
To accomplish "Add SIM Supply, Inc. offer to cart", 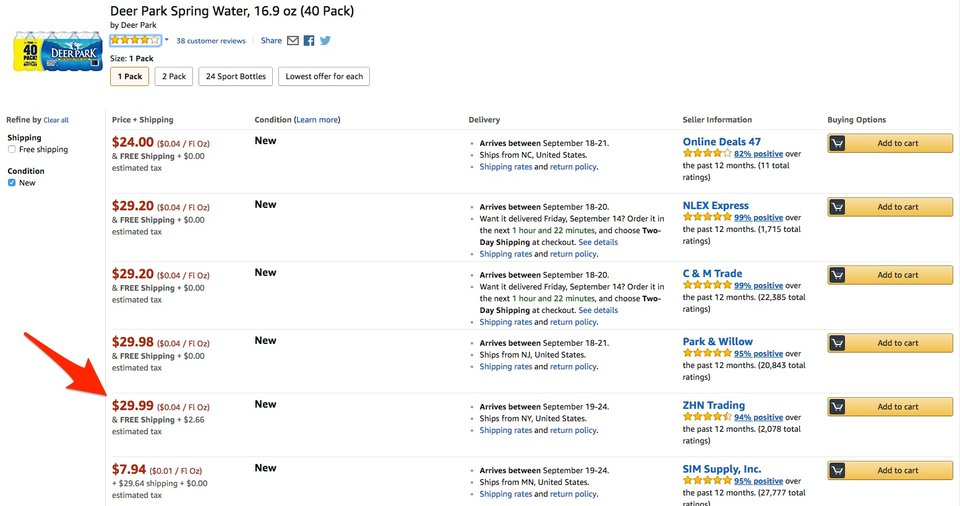I will coord(890,470).
